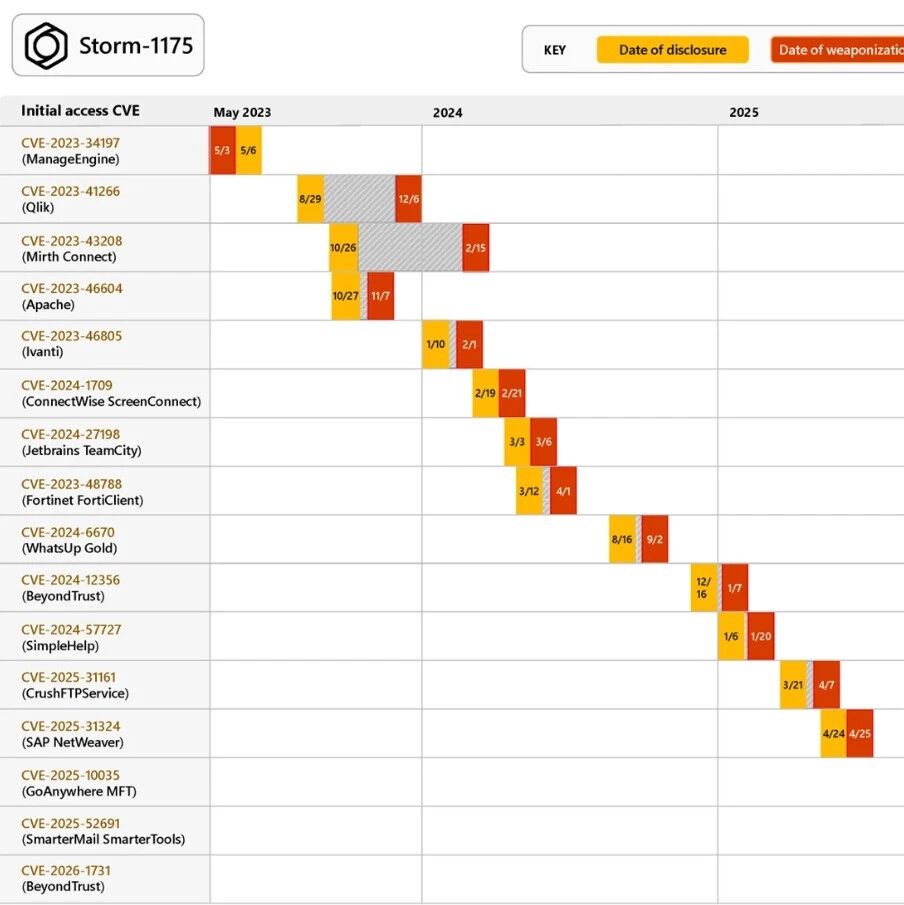Open the CVE-2023-43208 link

click(x=72, y=241)
